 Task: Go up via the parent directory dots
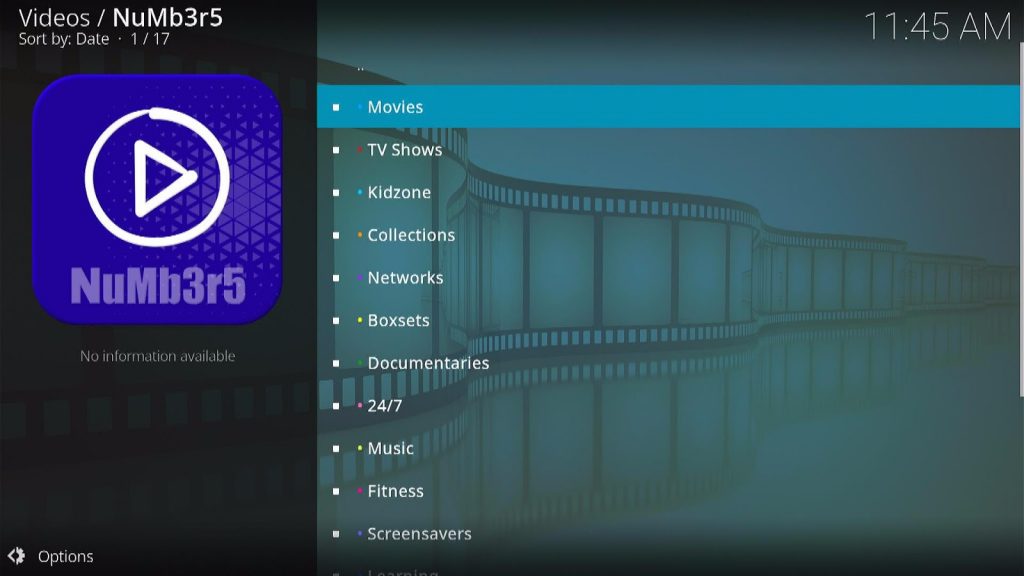360,68
